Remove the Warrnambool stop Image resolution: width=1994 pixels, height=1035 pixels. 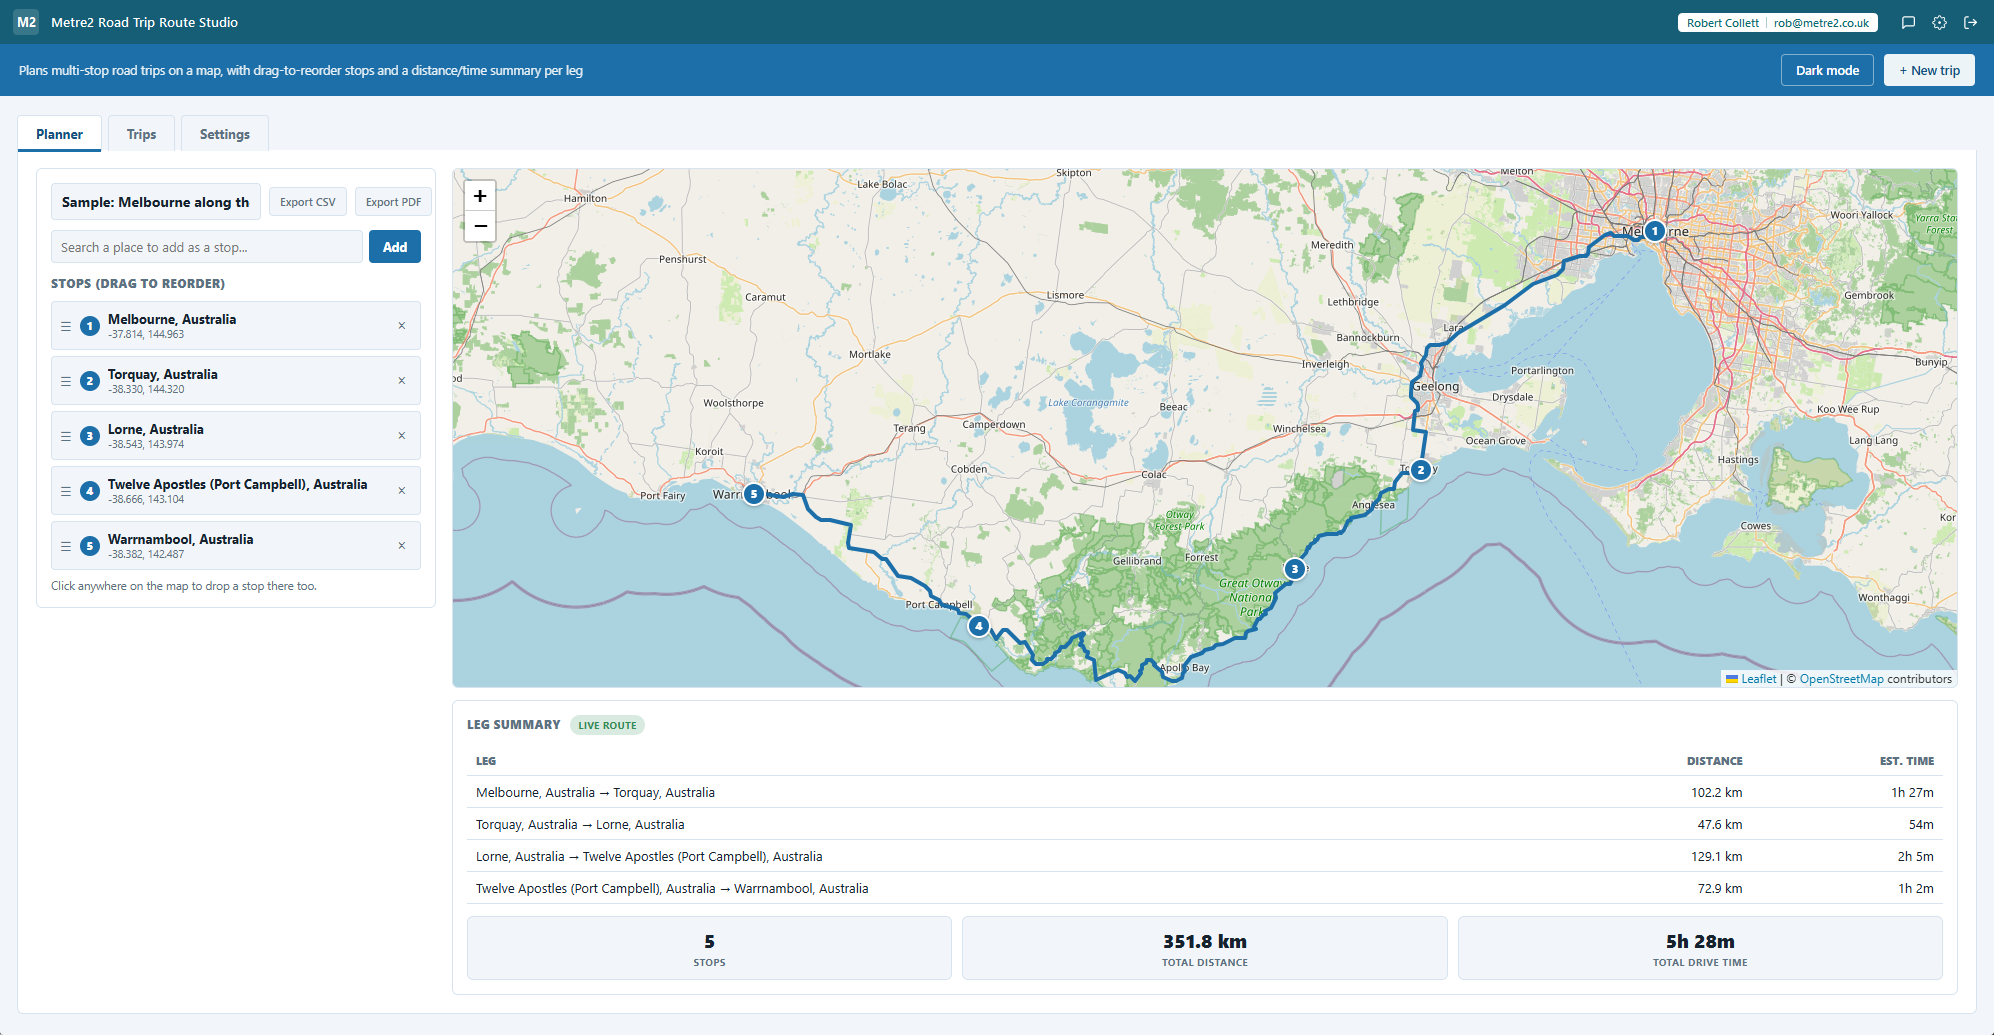(402, 546)
